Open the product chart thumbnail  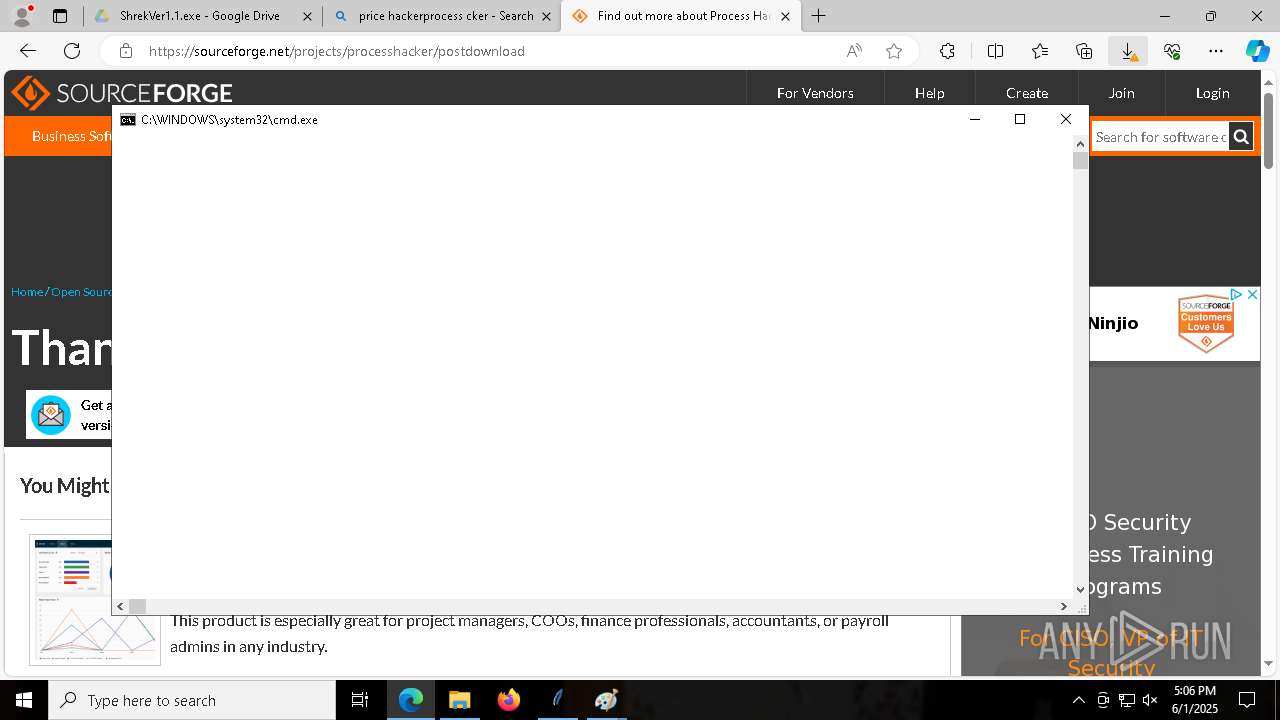(x=95, y=600)
